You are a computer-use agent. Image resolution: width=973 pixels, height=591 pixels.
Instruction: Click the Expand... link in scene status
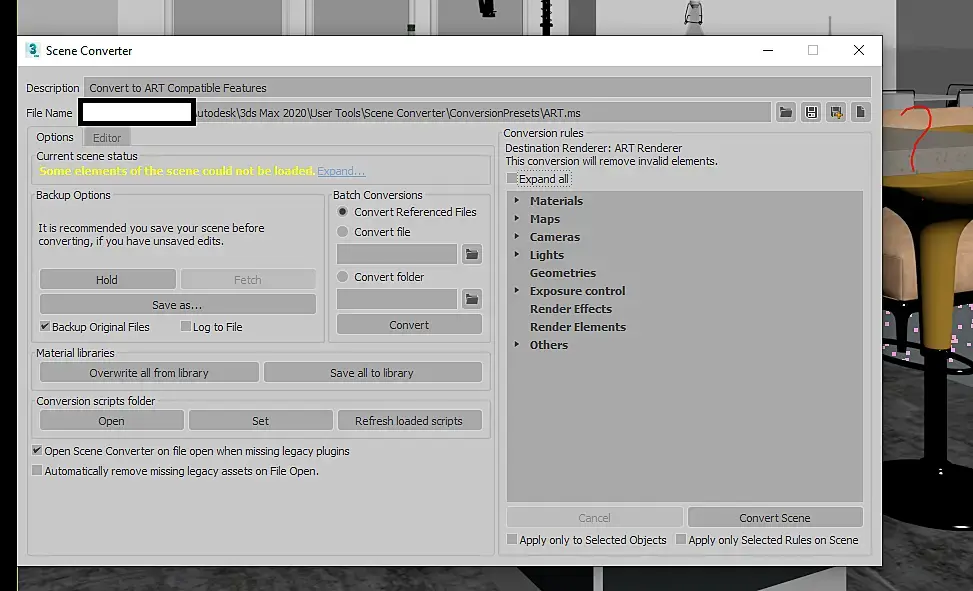[341, 171]
